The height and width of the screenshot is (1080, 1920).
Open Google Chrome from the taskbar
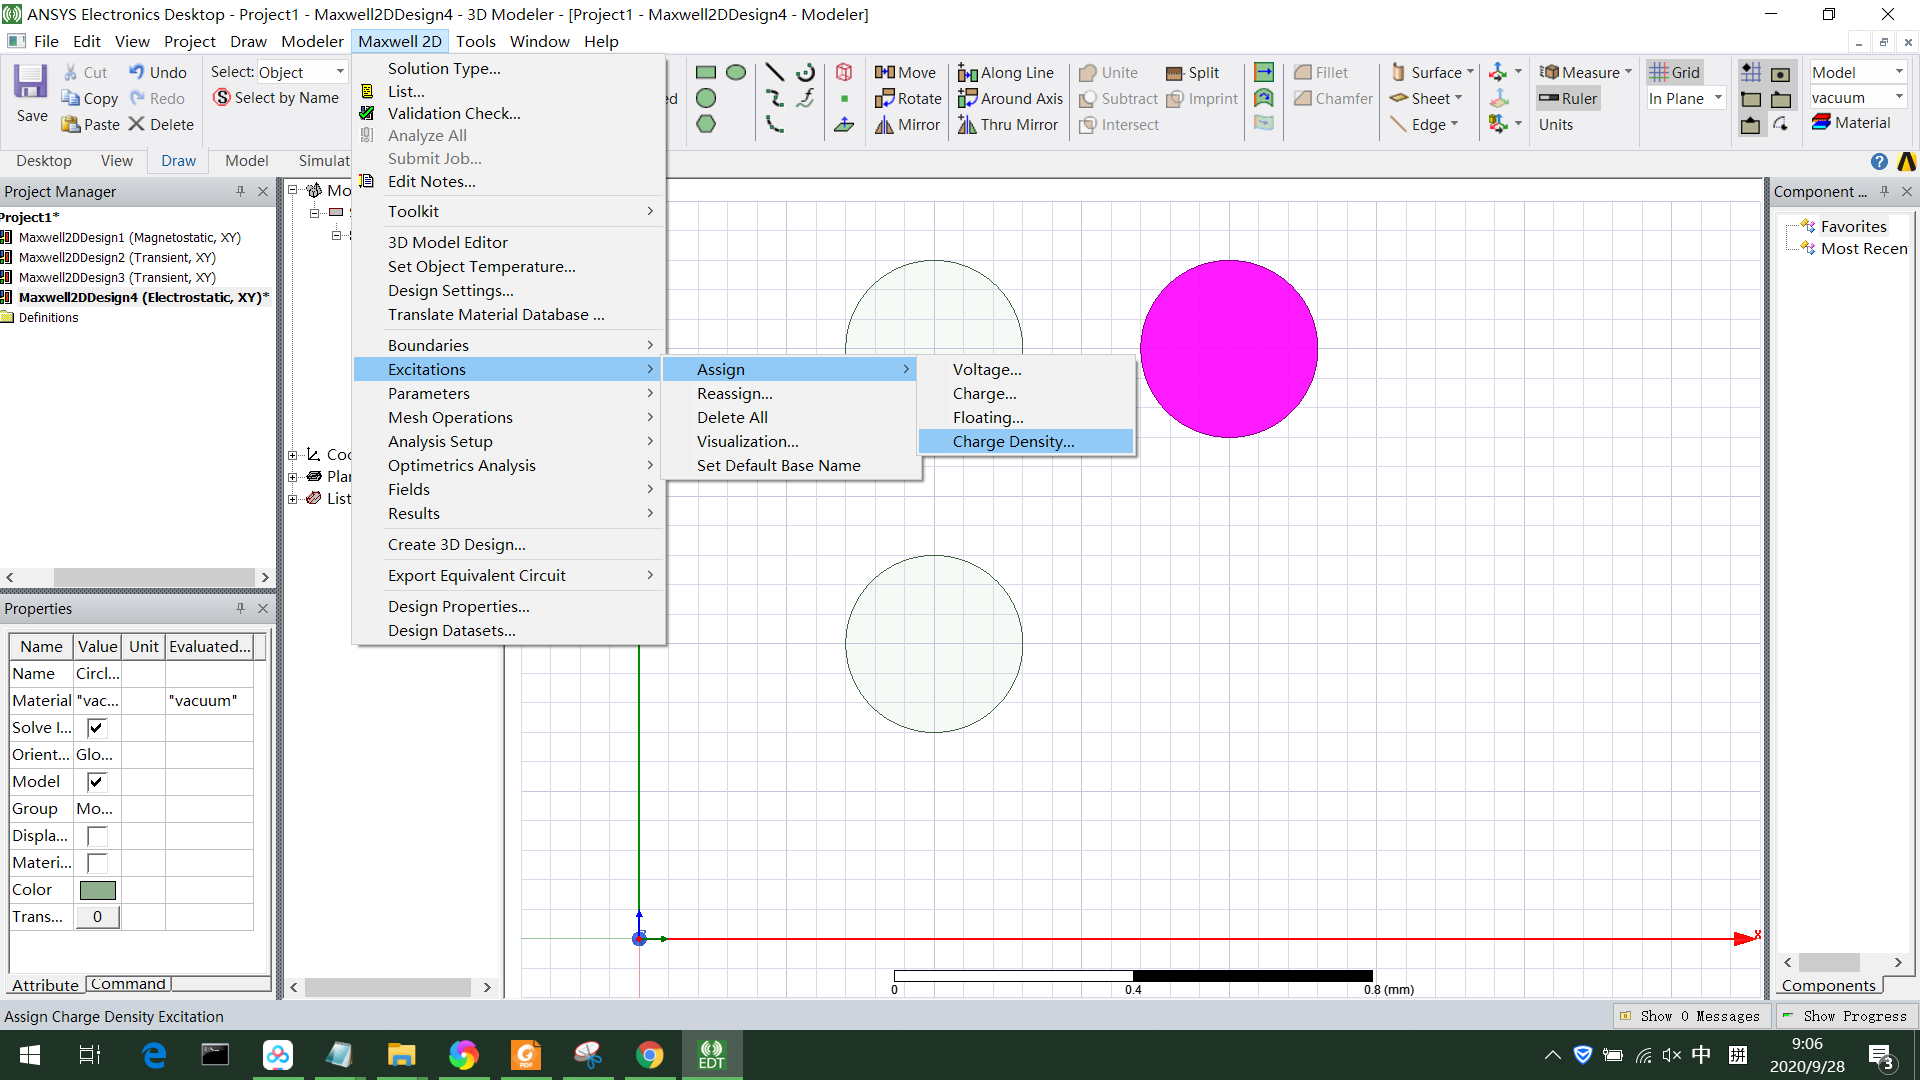[650, 1055]
